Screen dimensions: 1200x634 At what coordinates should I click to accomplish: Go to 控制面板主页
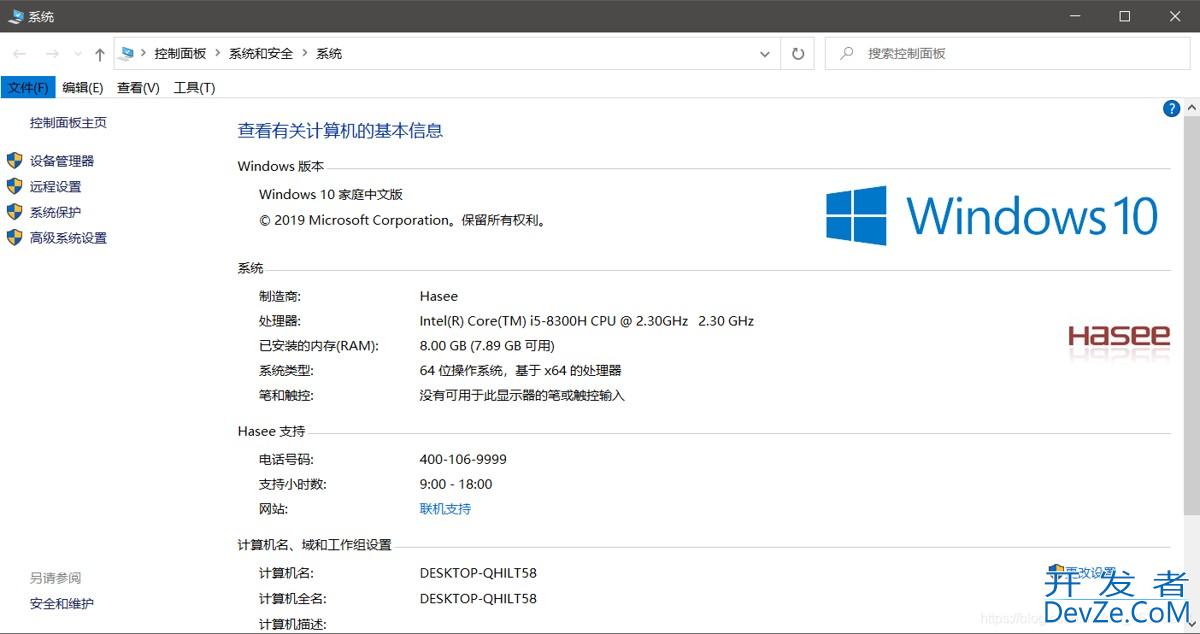click(68, 123)
